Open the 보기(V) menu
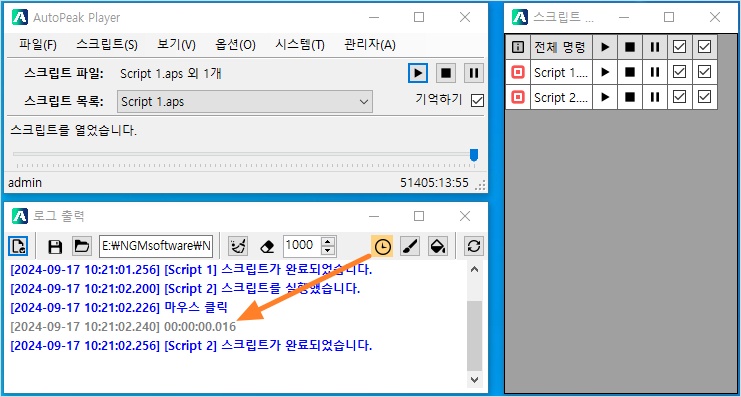This screenshot has height=397, width=741. [176, 45]
